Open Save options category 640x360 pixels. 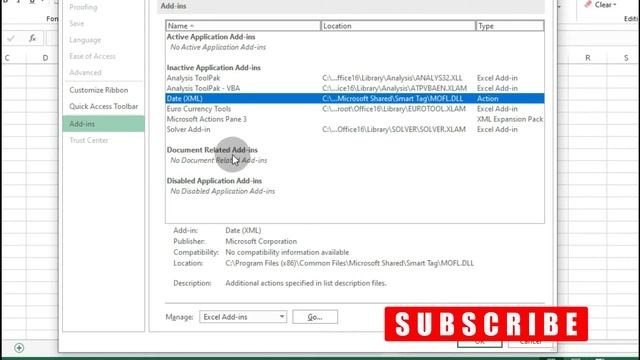click(77, 24)
